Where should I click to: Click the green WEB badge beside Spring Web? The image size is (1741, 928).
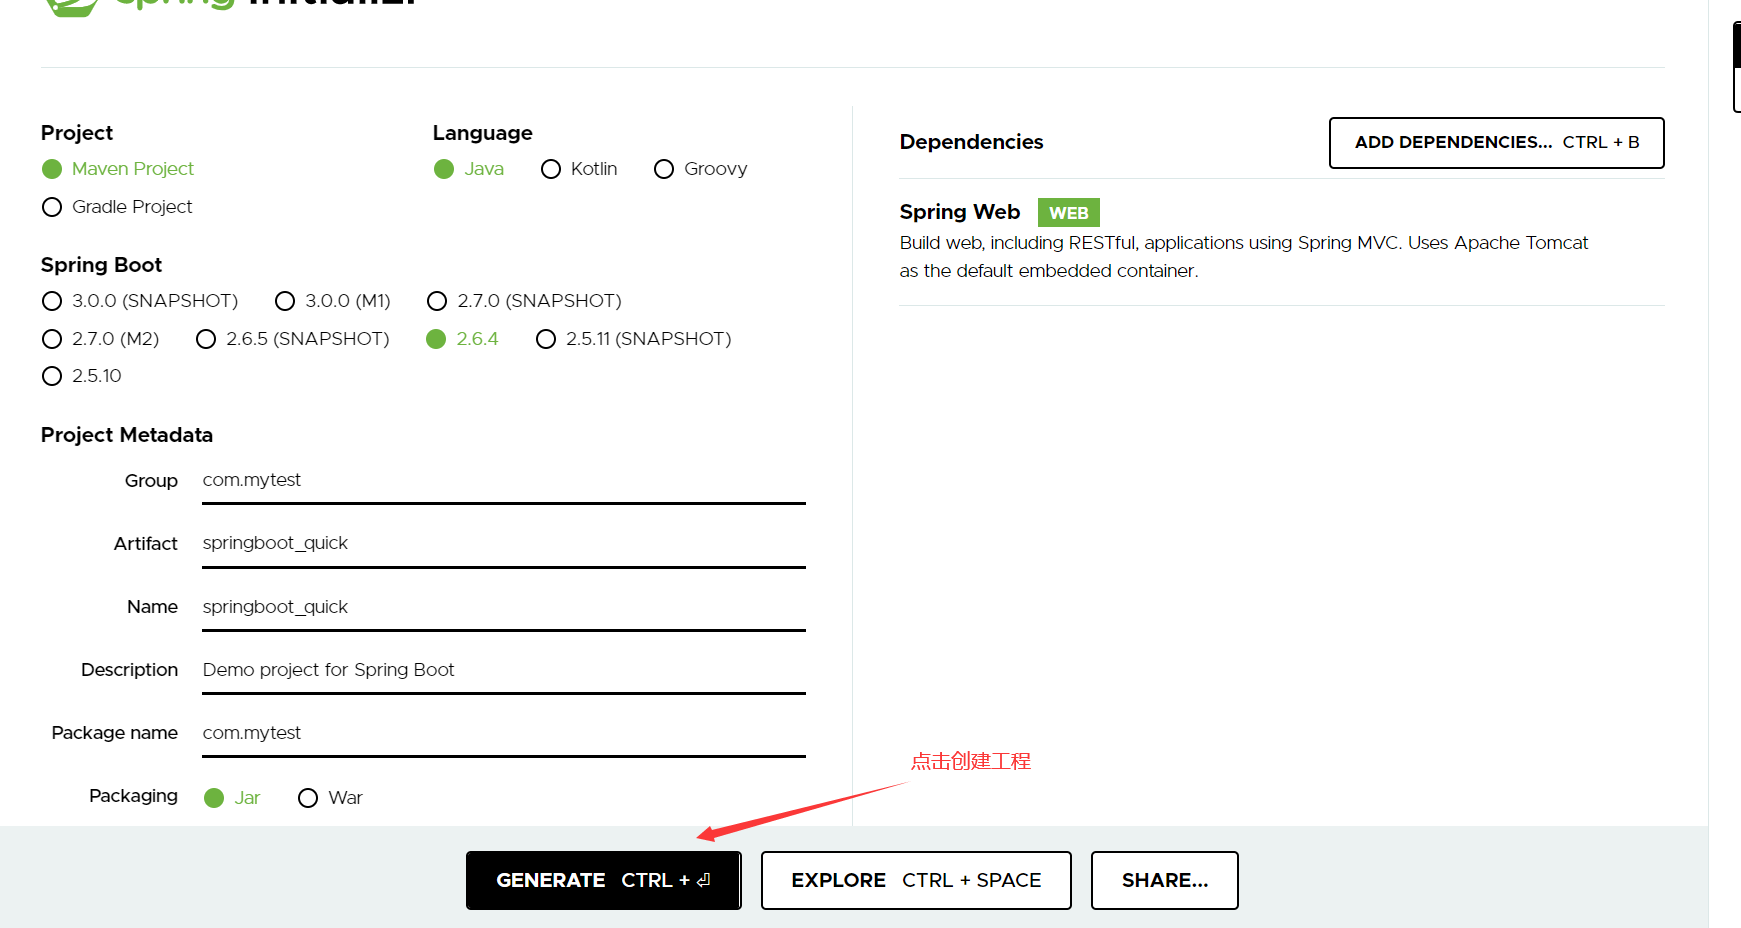[x=1068, y=212]
